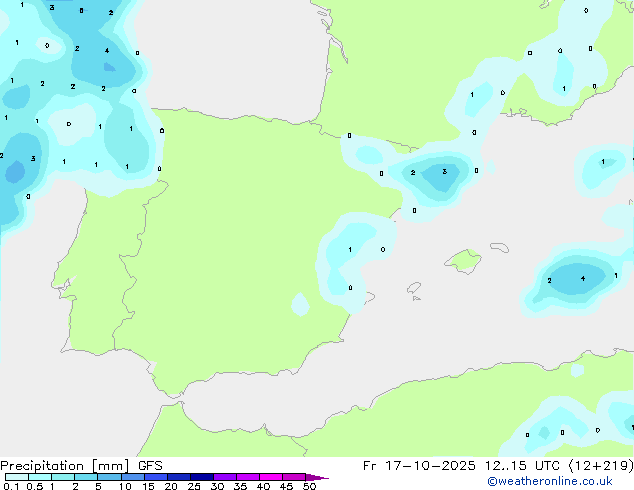Click the Mallorca island on the map

coord(463,261)
